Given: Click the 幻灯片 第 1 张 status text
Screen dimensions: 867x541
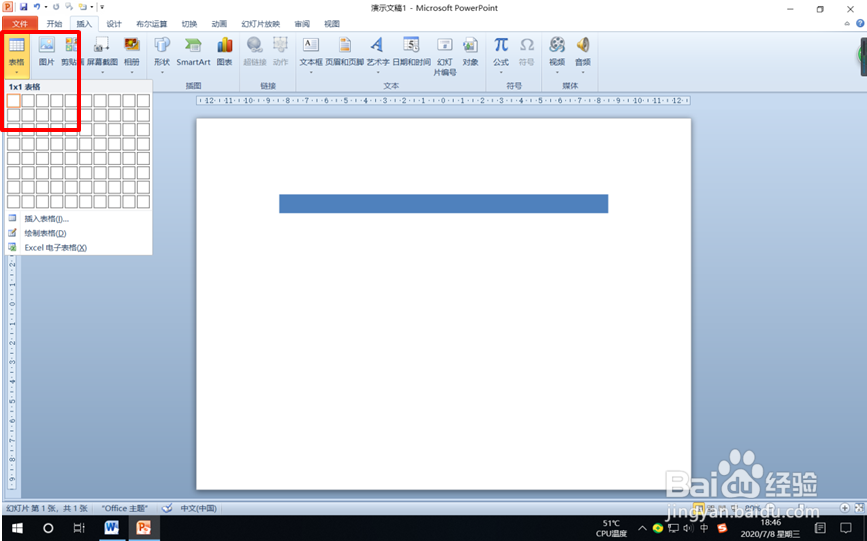Looking at the screenshot, I should [x=47, y=508].
